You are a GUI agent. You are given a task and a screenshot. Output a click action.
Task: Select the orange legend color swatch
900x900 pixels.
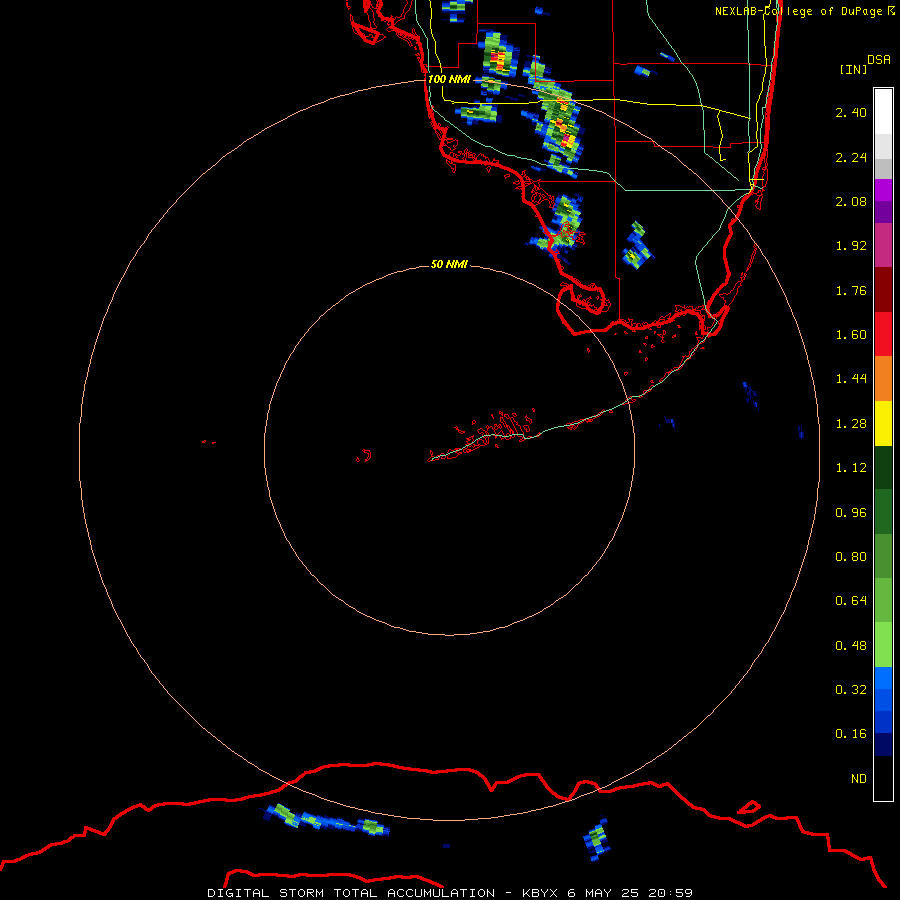pyautogui.click(x=883, y=378)
